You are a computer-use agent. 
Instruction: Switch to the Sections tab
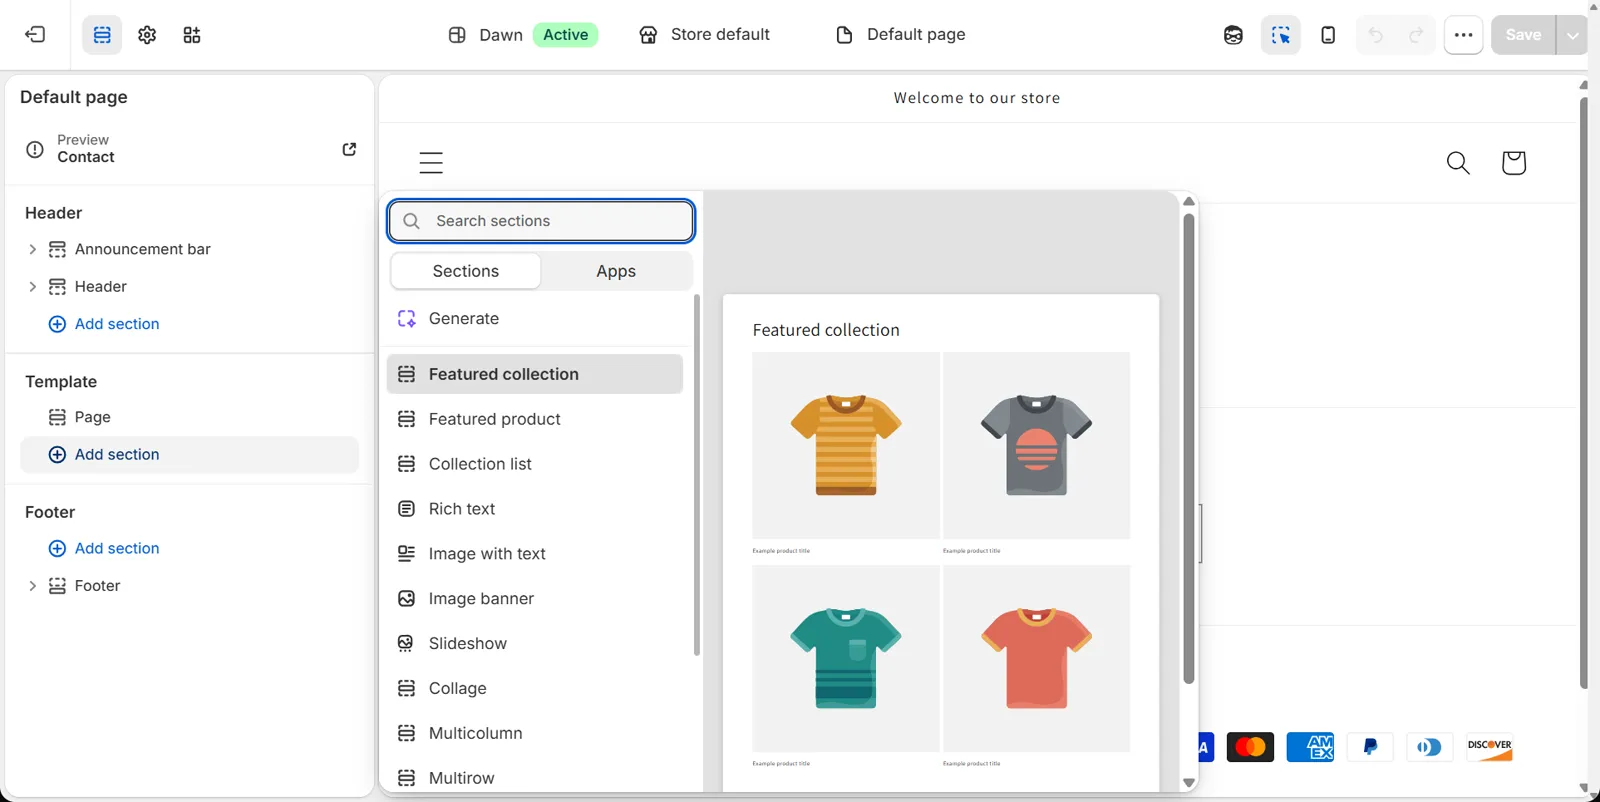[x=466, y=271]
